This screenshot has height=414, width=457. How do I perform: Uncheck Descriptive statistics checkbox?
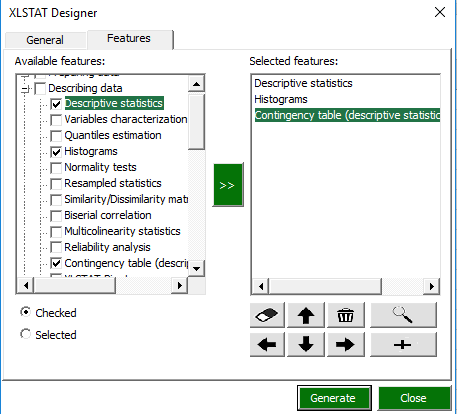click(56, 104)
